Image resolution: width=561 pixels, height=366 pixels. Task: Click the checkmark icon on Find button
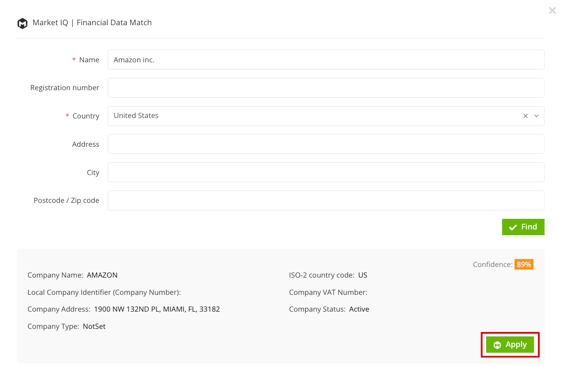(x=513, y=227)
